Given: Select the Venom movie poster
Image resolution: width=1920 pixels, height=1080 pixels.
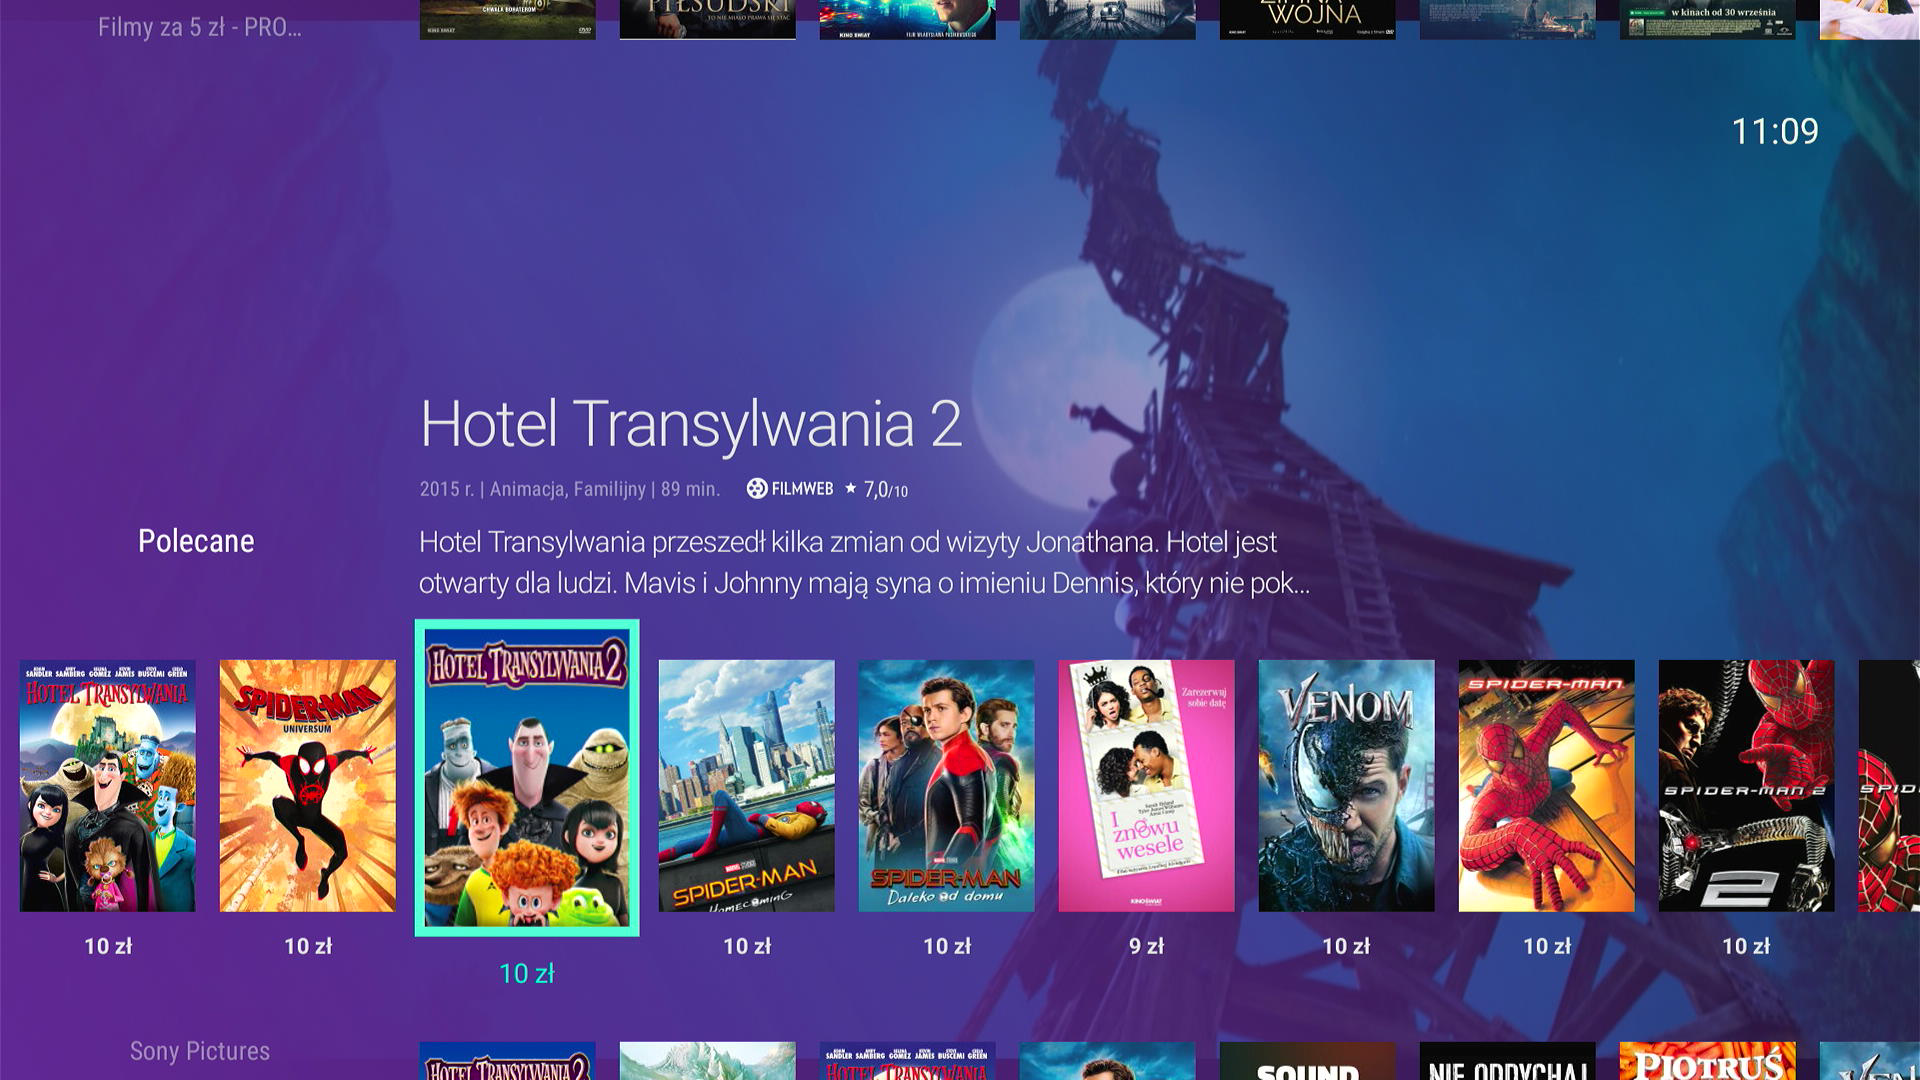Looking at the screenshot, I should point(1347,785).
